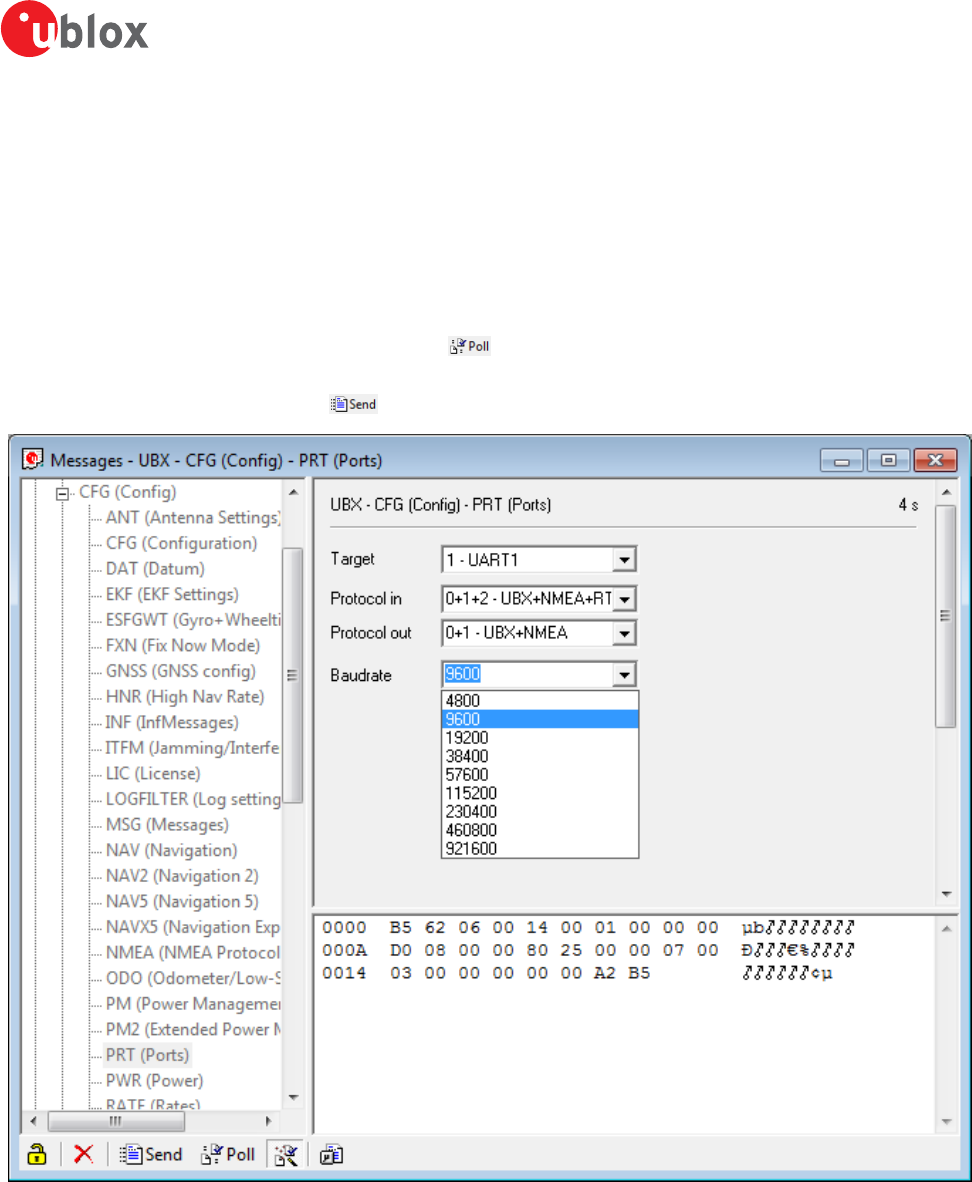Click tree panel vertical scrollbar thumb
This screenshot has width=972, height=1182.
[293, 675]
